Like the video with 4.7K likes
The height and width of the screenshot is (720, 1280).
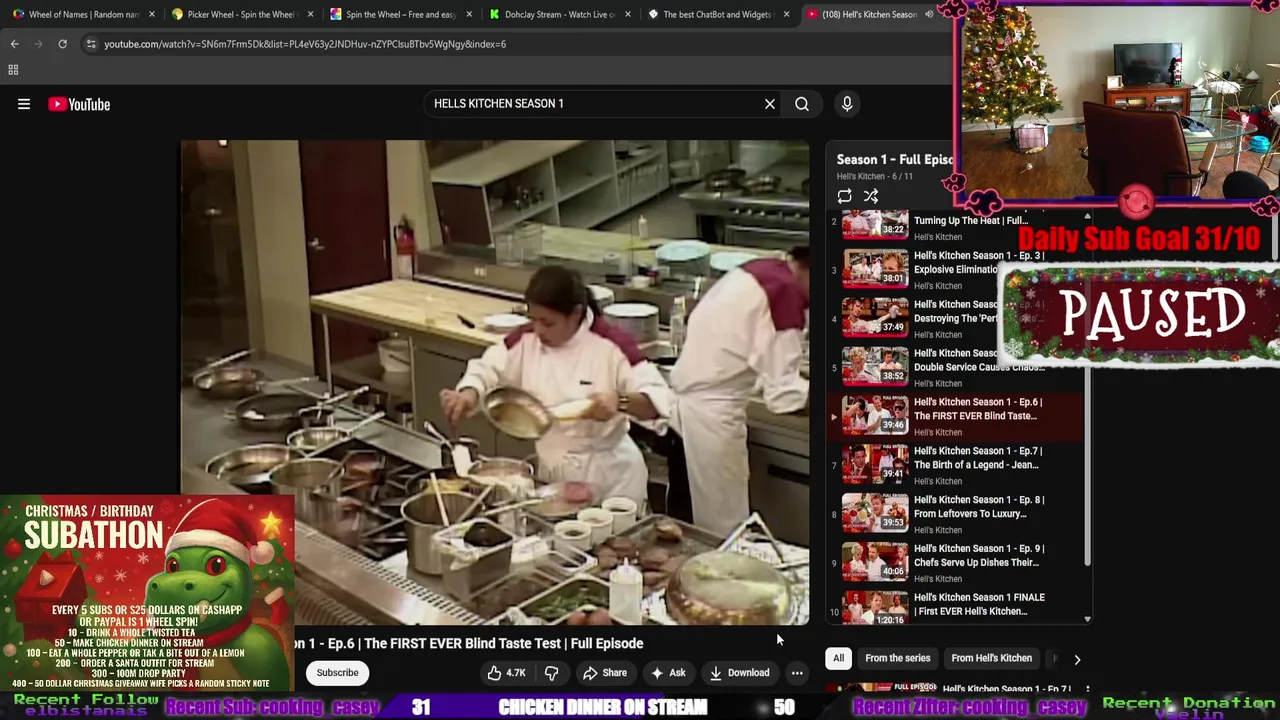(506, 673)
